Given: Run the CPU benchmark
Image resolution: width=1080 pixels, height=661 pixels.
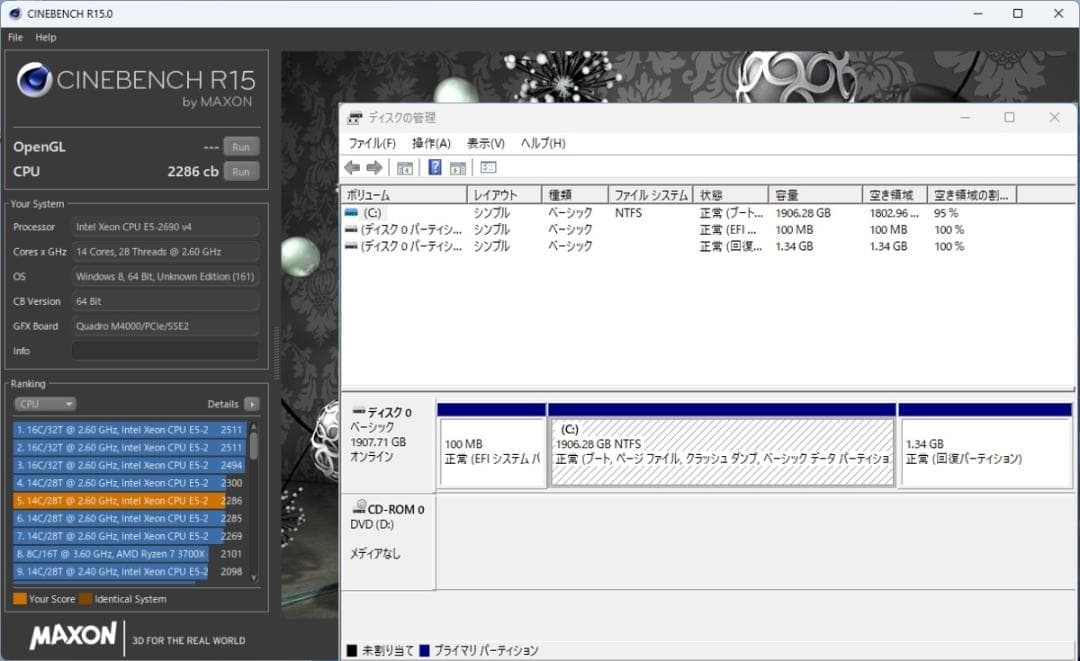Looking at the screenshot, I should tap(240, 171).
